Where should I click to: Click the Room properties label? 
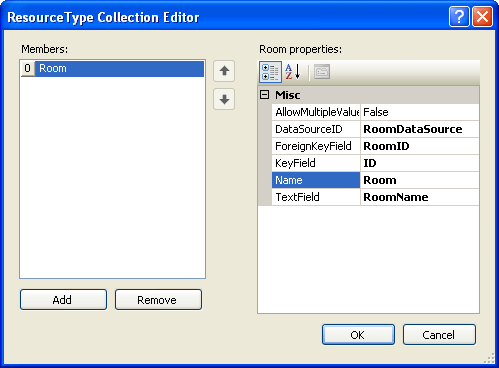(x=301, y=49)
